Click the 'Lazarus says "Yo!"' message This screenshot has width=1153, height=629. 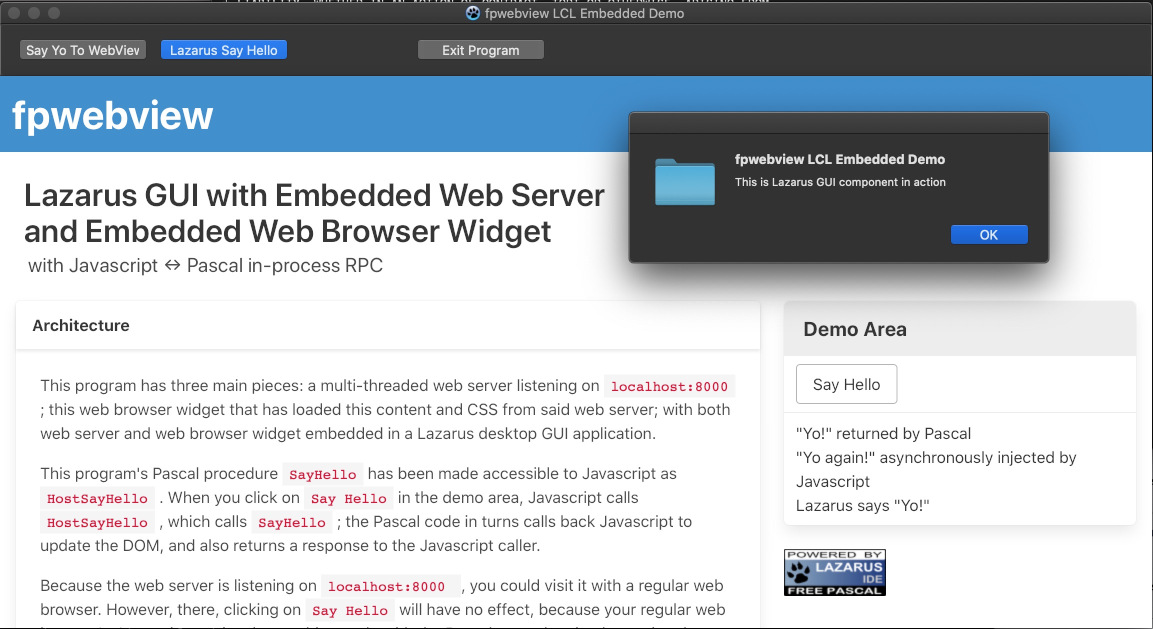863,505
